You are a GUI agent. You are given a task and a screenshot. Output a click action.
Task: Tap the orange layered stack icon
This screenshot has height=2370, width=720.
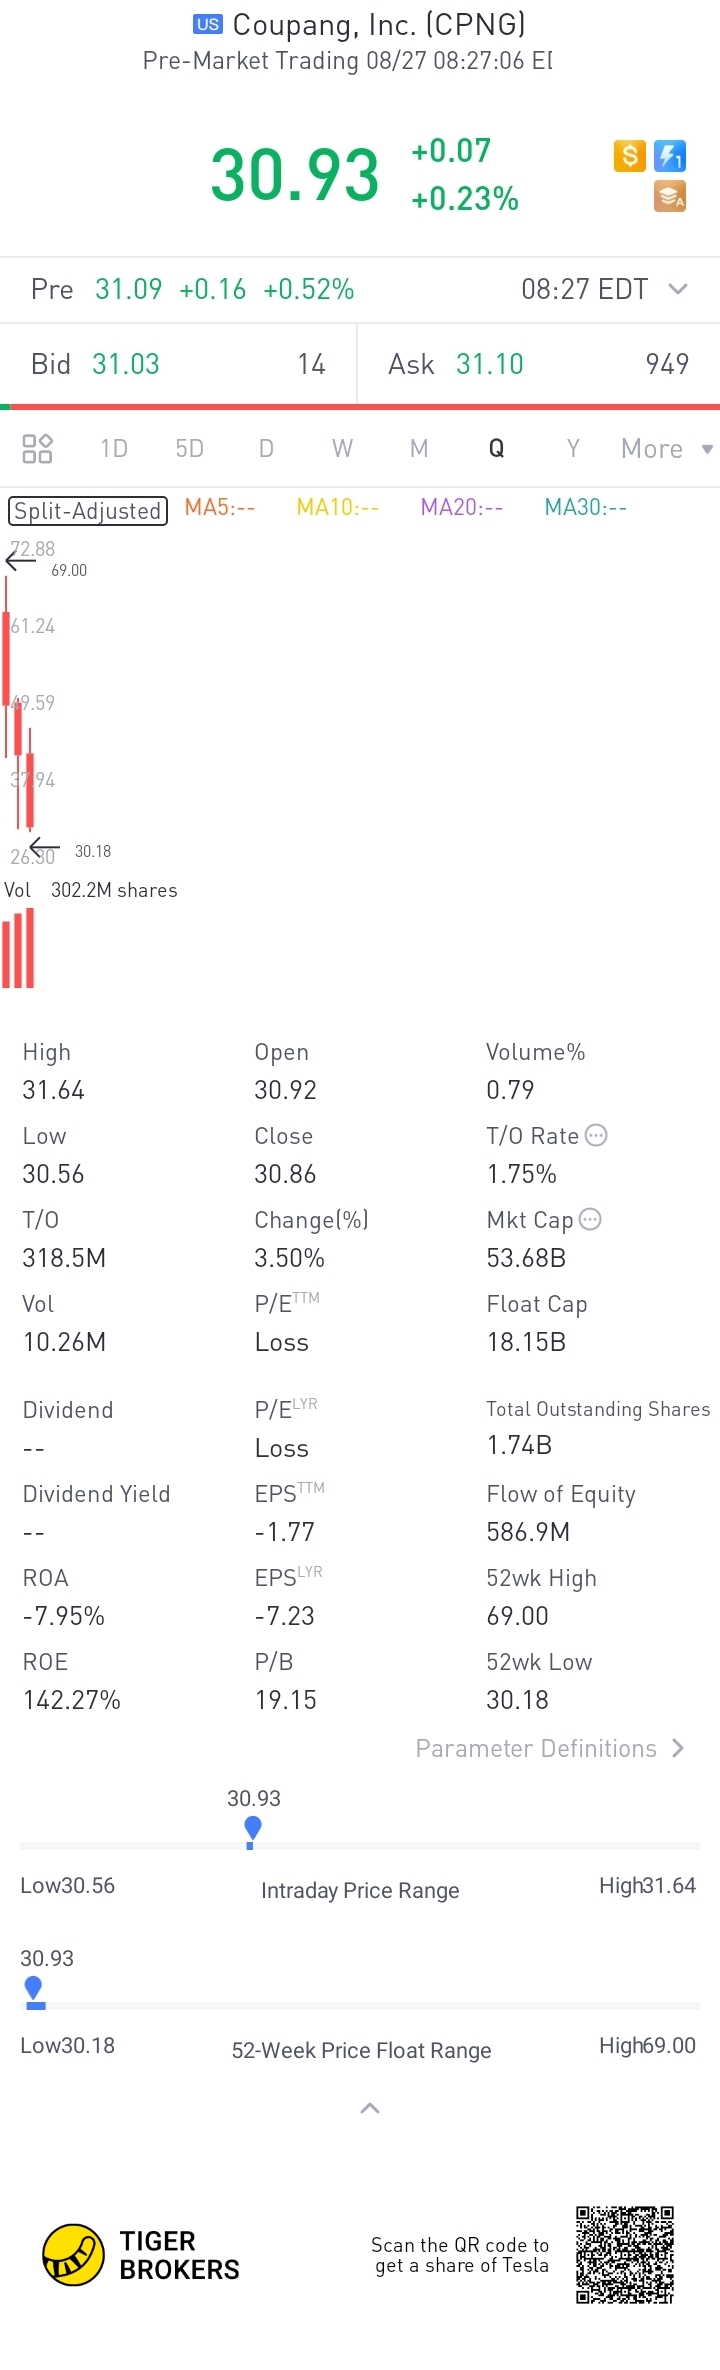tap(670, 197)
